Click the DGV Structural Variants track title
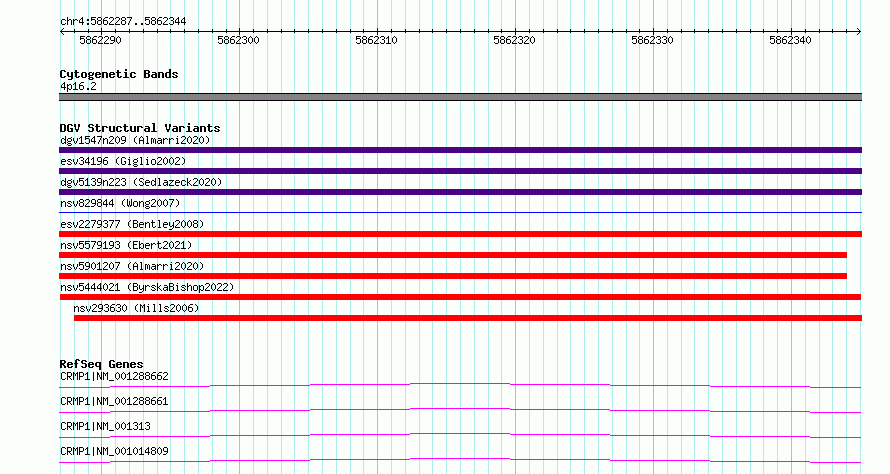This screenshot has width=890, height=474. point(140,128)
